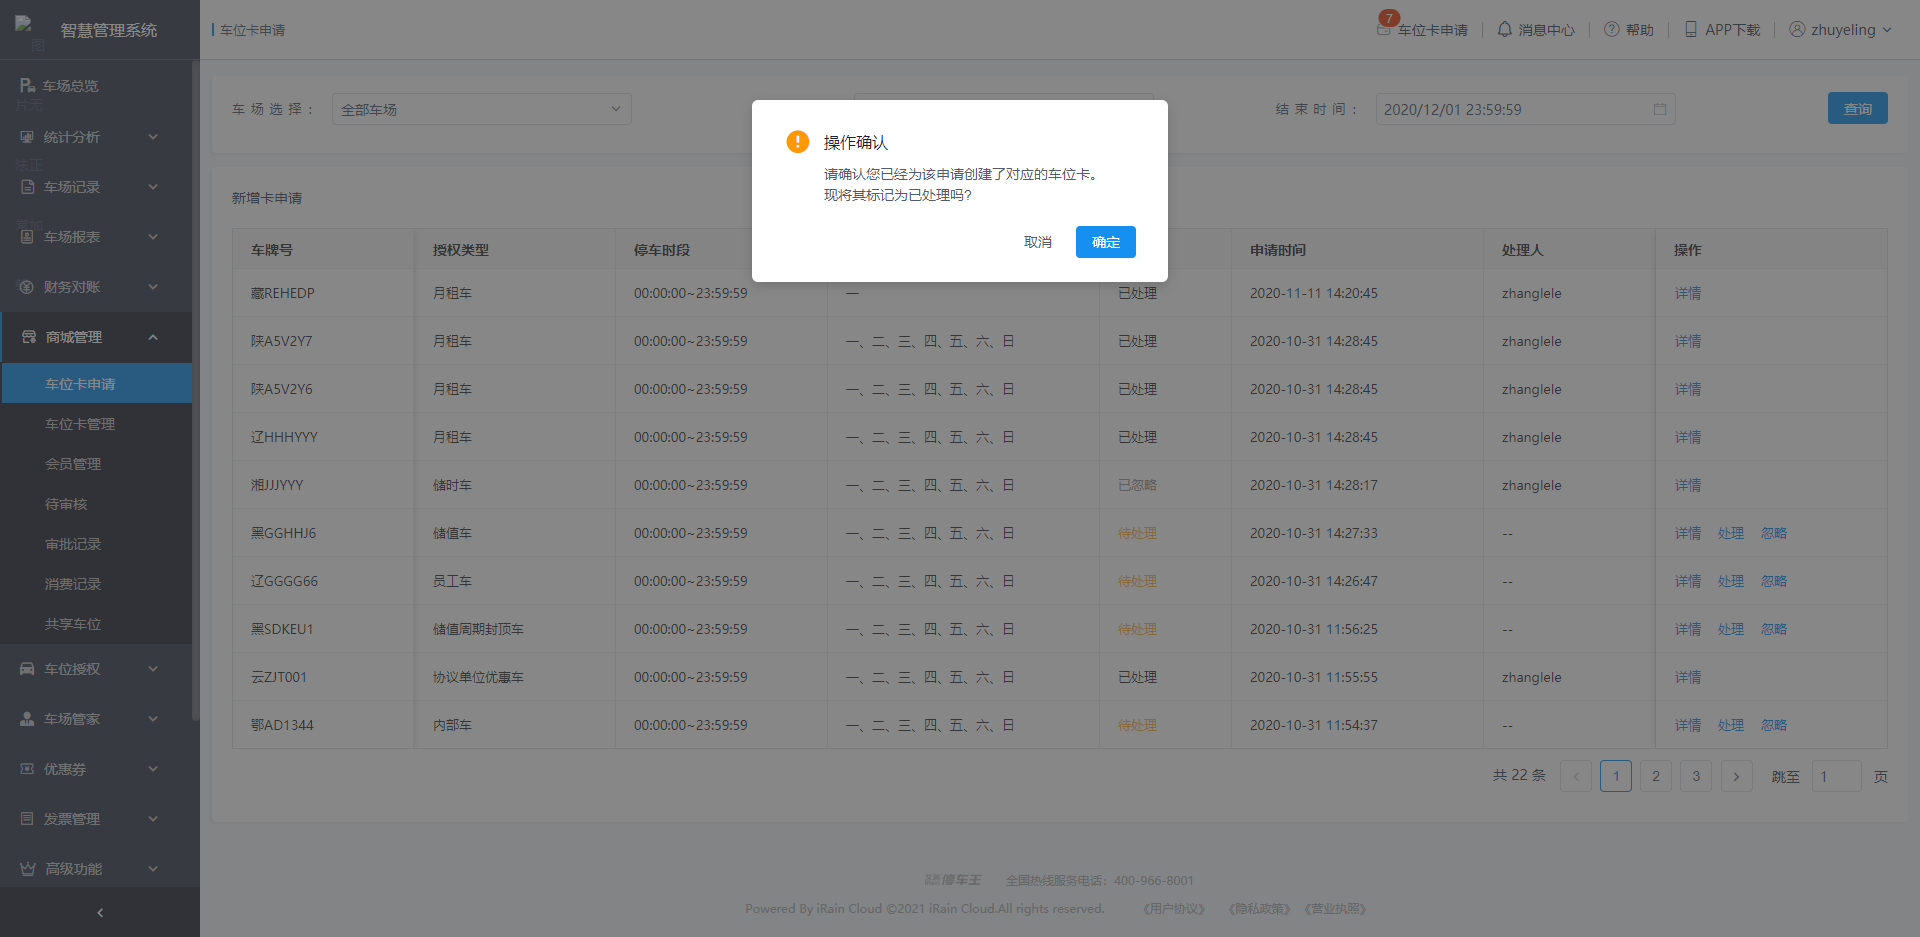Open the 全部车场 parking lot dropdown
1920x937 pixels.
coord(482,109)
